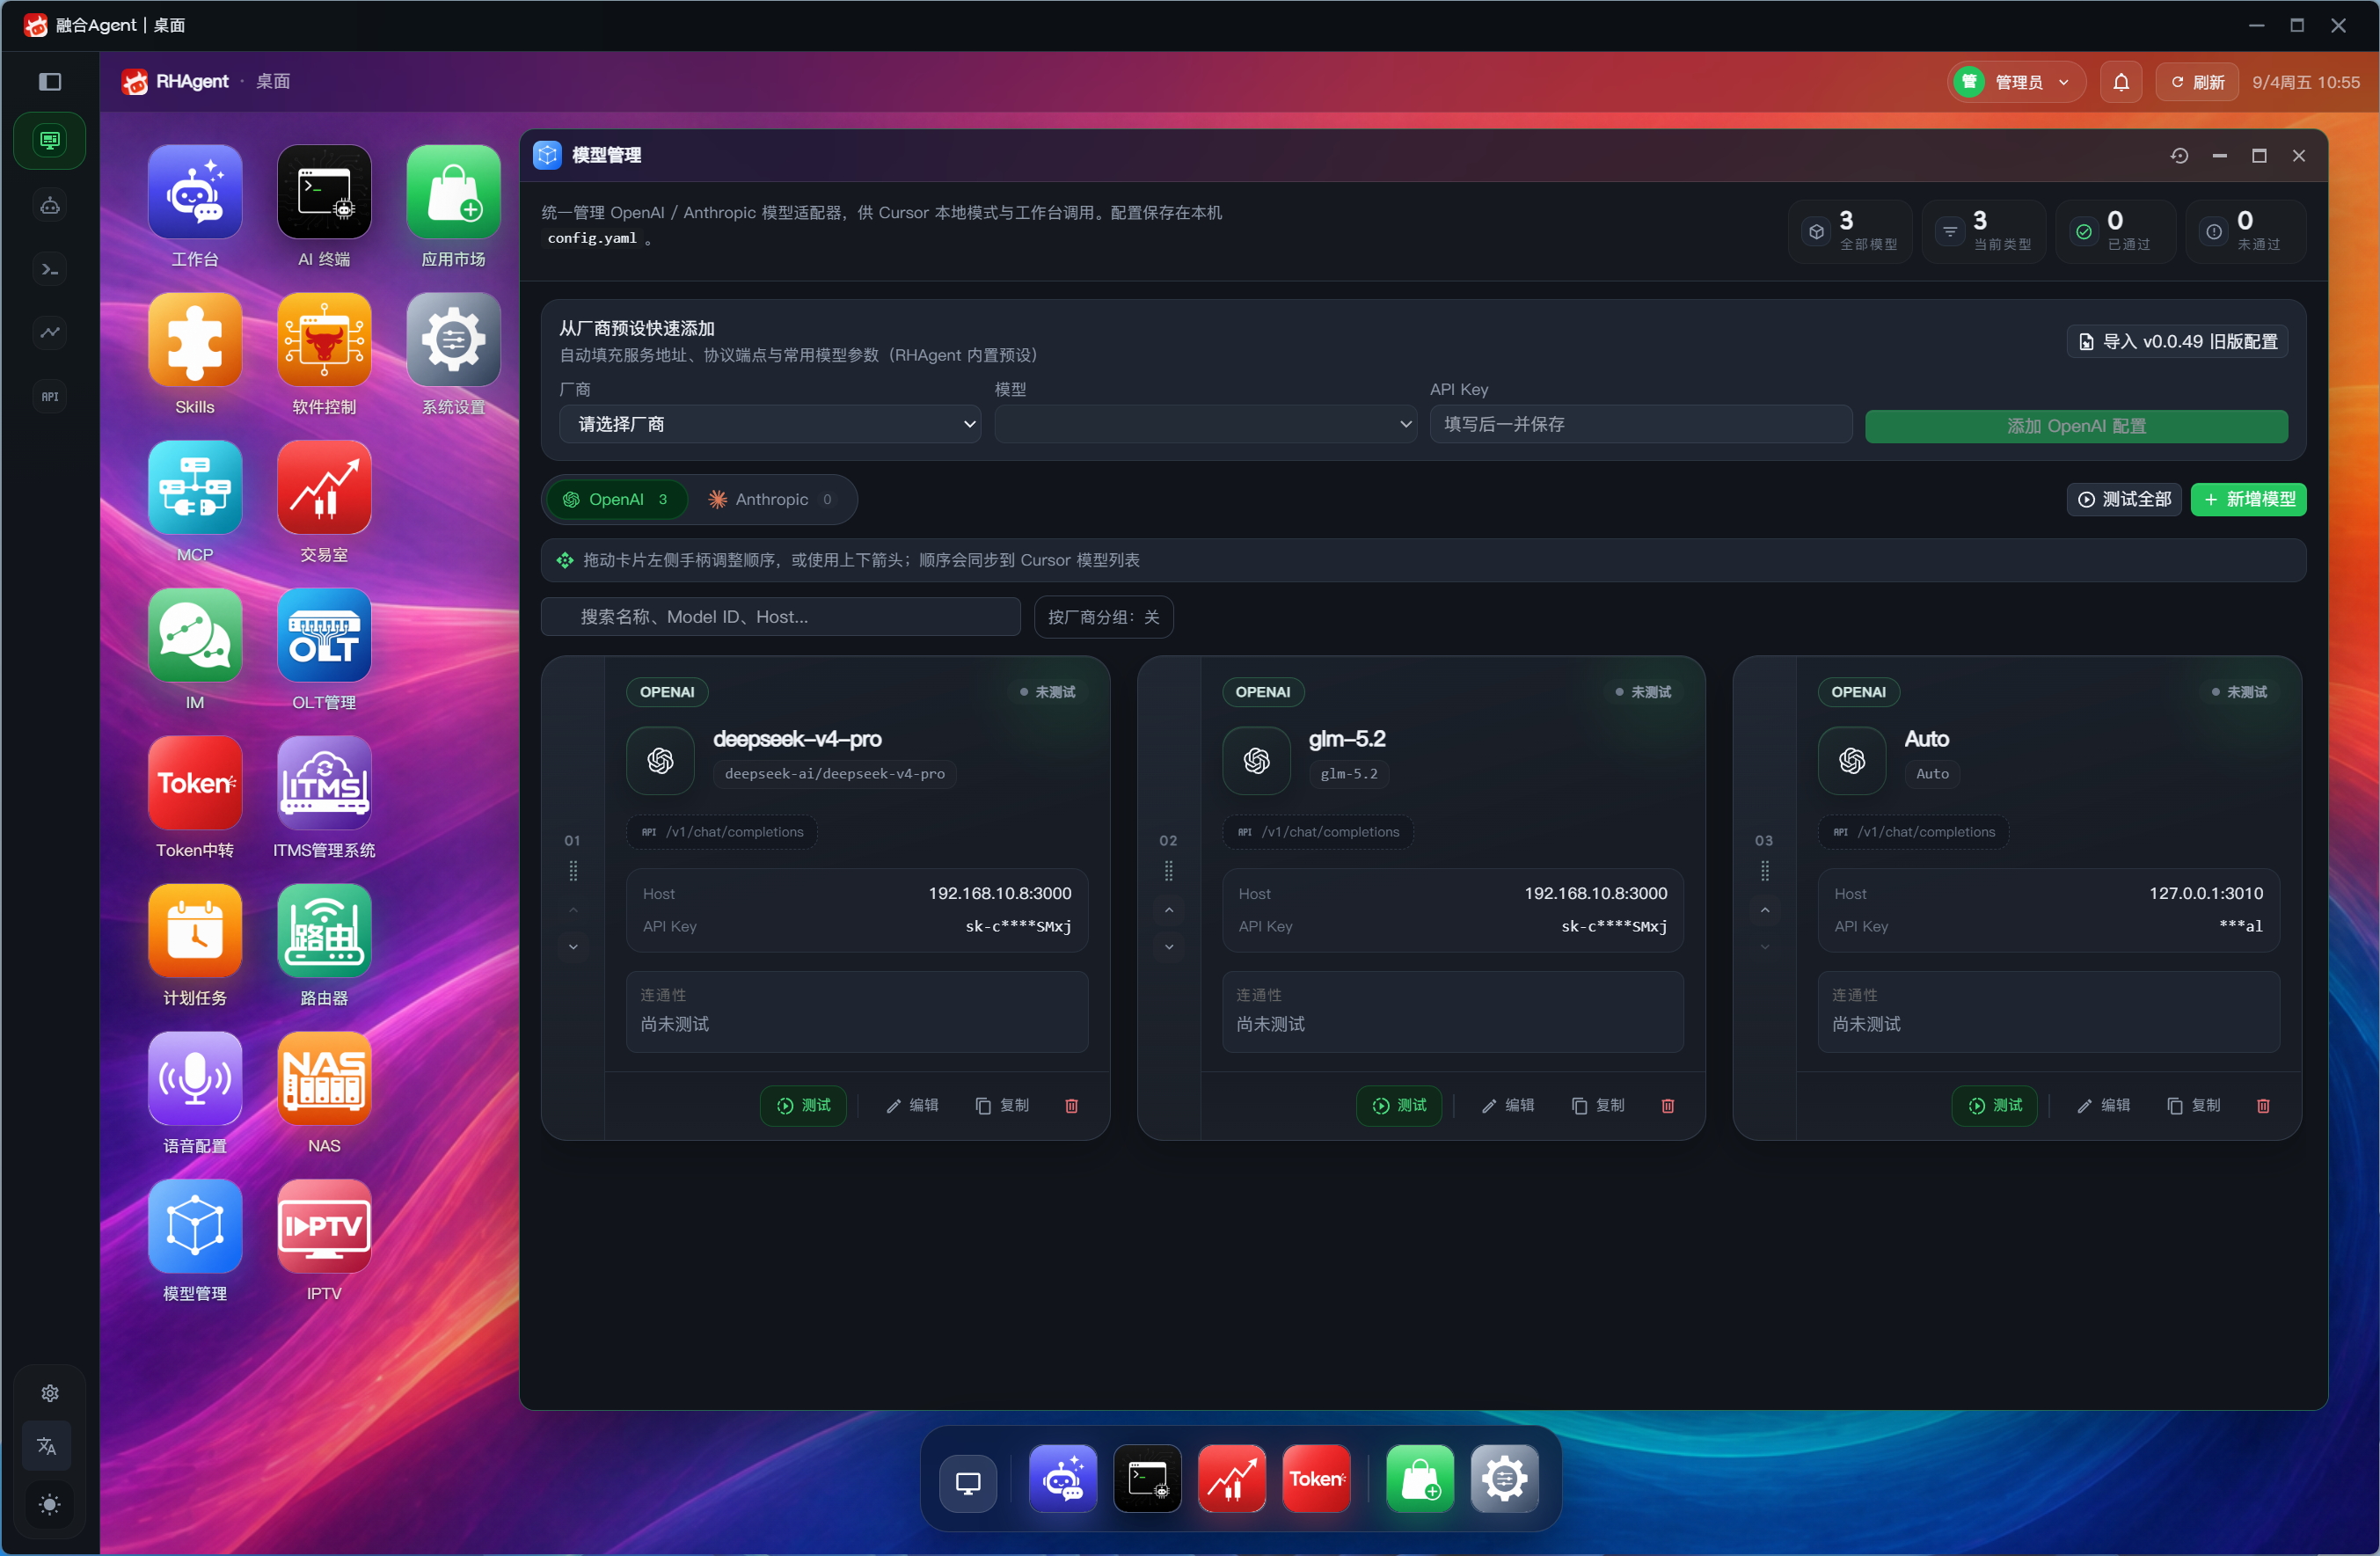Test the Auto model
The width and height of the screenshot is (2380, 1556).
tap(1995, 1106)
